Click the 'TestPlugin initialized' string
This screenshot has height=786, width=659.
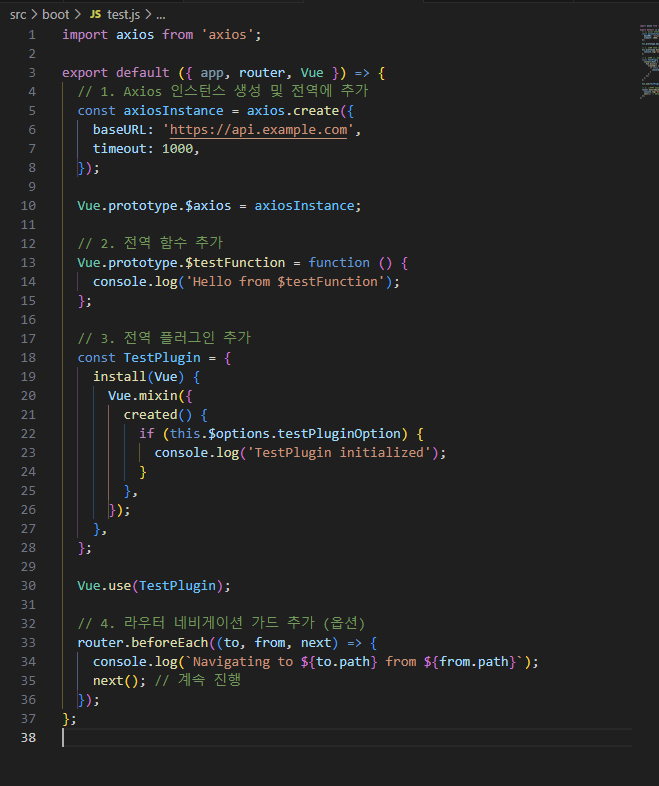[x=339, y=453]
